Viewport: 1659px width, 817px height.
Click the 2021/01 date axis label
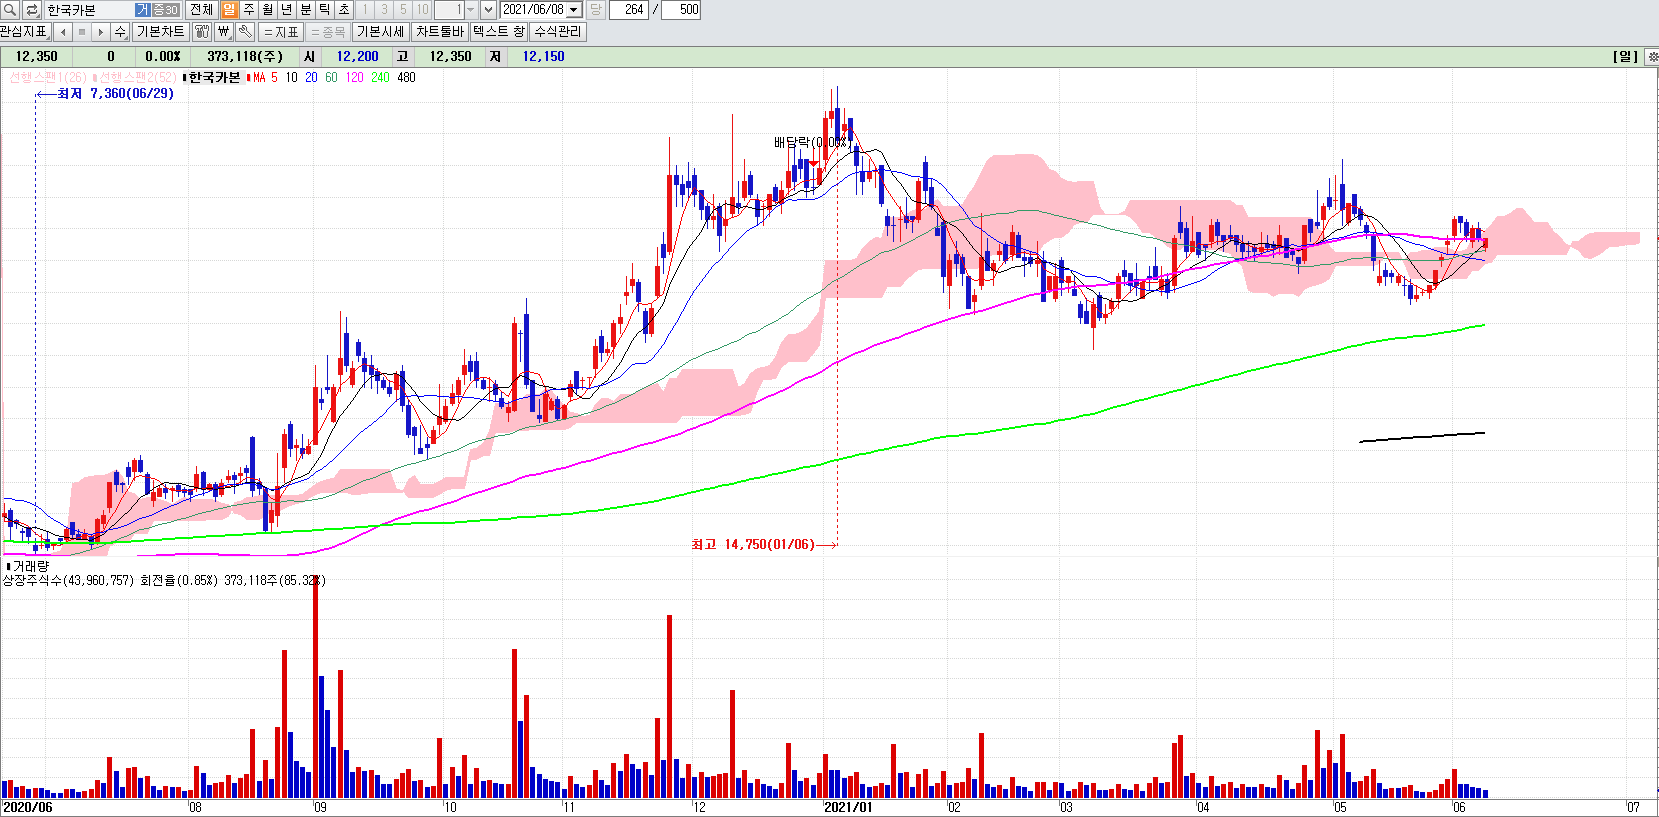click(x=848, y=807)
